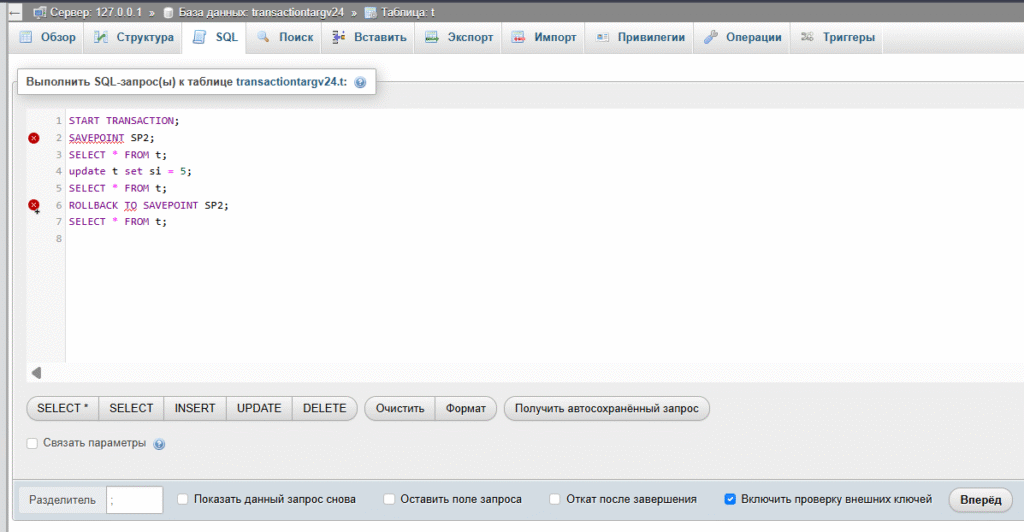This screenshot has height=532, width=1024.
Task: Click the Структура tab icon
Action: tap(101, 37)
